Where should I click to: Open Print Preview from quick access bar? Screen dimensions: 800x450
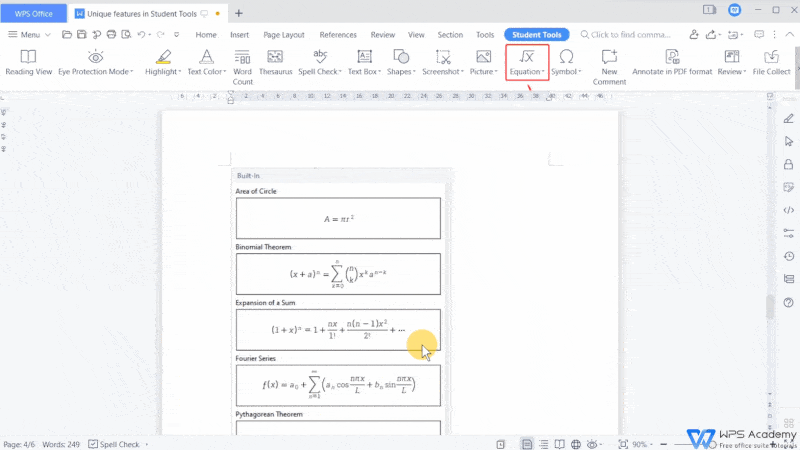click(x=126, y=35)
